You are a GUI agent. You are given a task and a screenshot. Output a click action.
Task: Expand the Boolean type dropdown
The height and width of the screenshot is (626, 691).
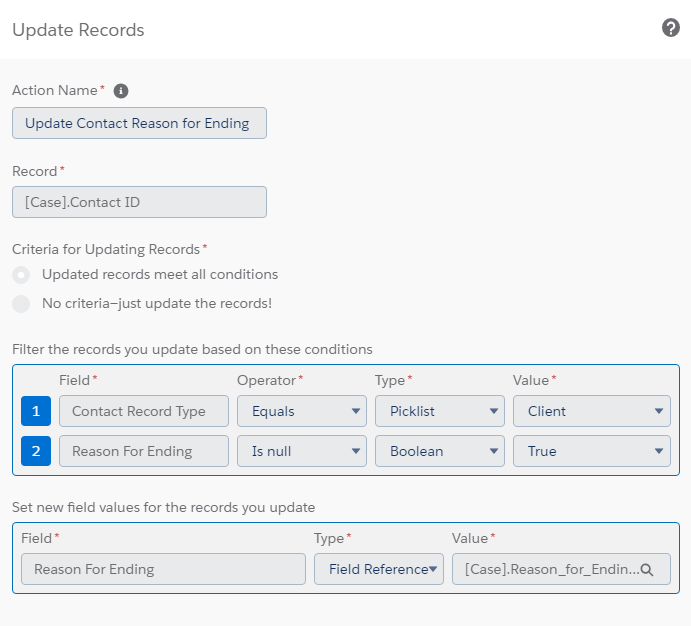click(x=440, y=451)
